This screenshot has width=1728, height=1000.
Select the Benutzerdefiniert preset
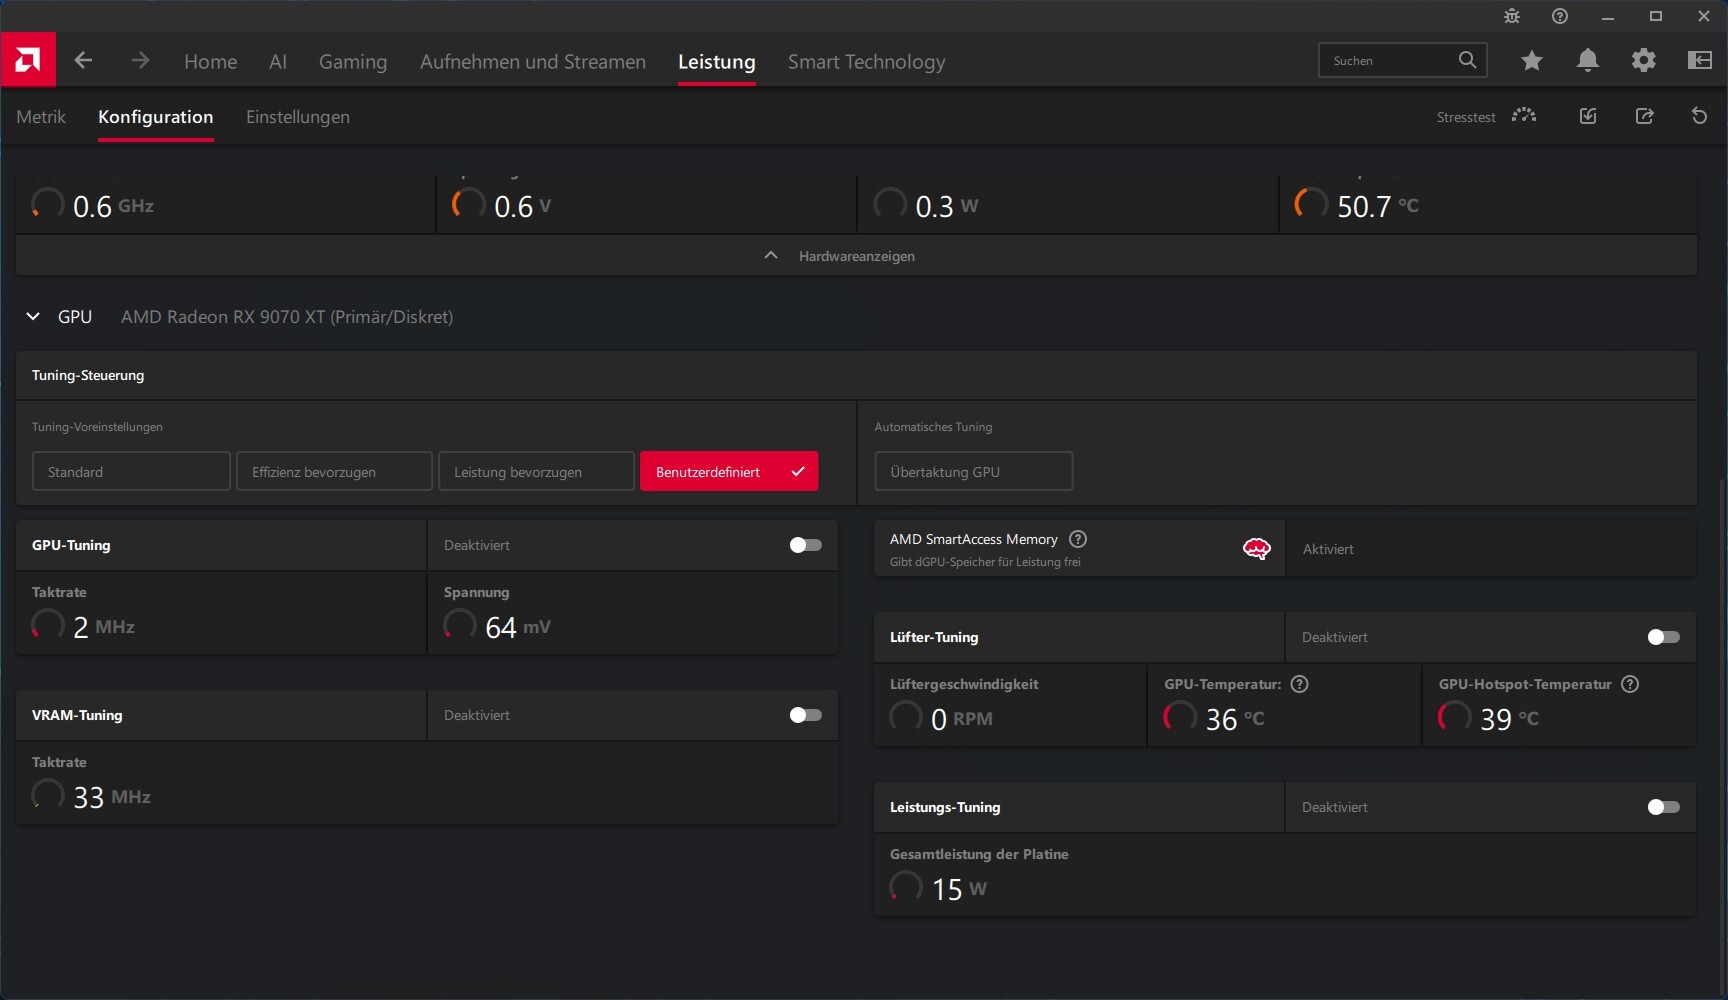pyautogui.click(x=729, y=471)
